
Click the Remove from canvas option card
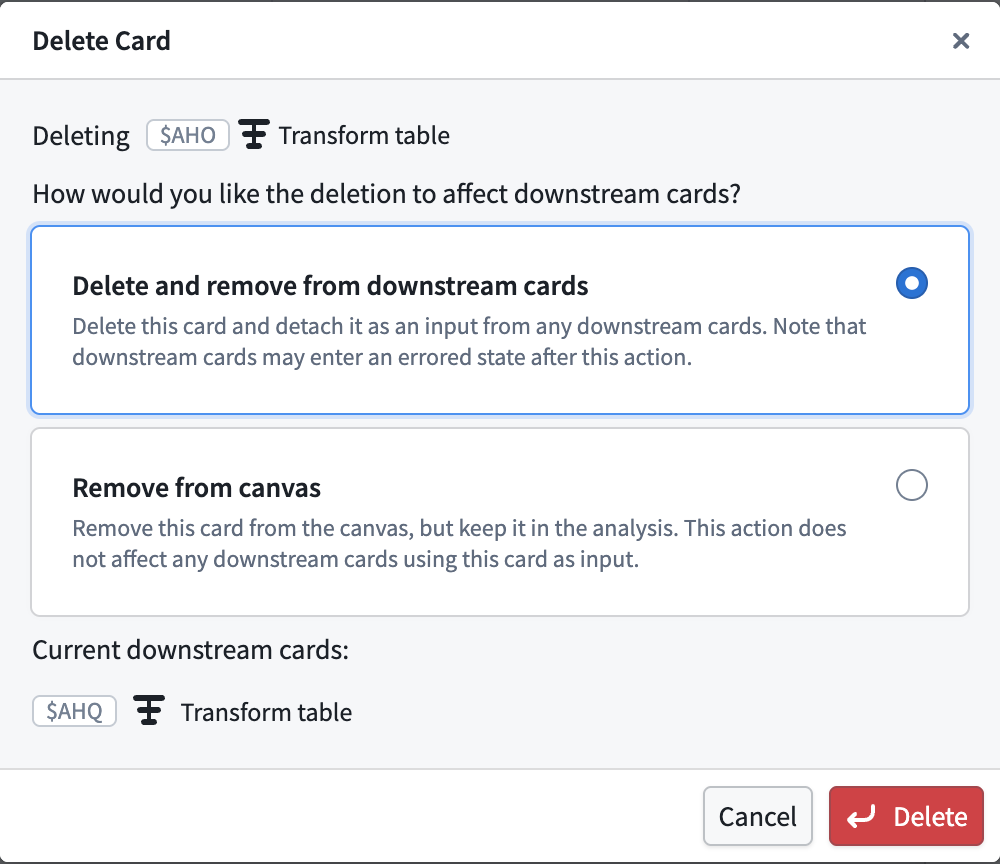click(500, 522)
